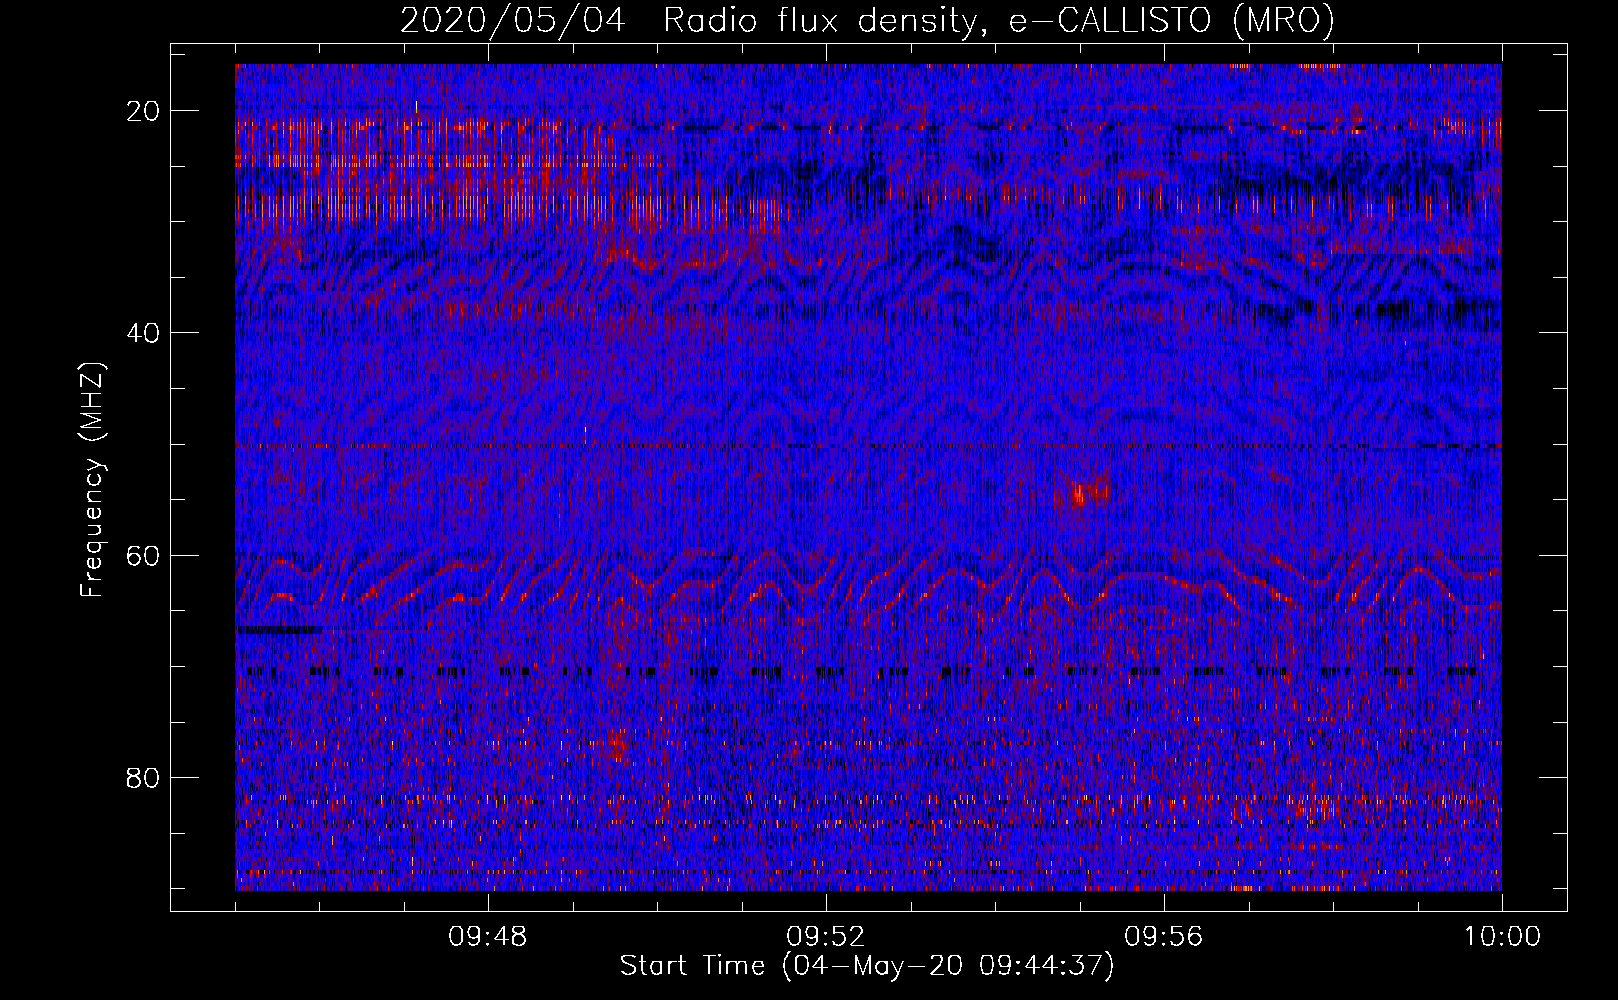Click the bright red burst near 55 MHz
Image resolution: width=1618 pixels, height=1000 pixels.
1082,492
